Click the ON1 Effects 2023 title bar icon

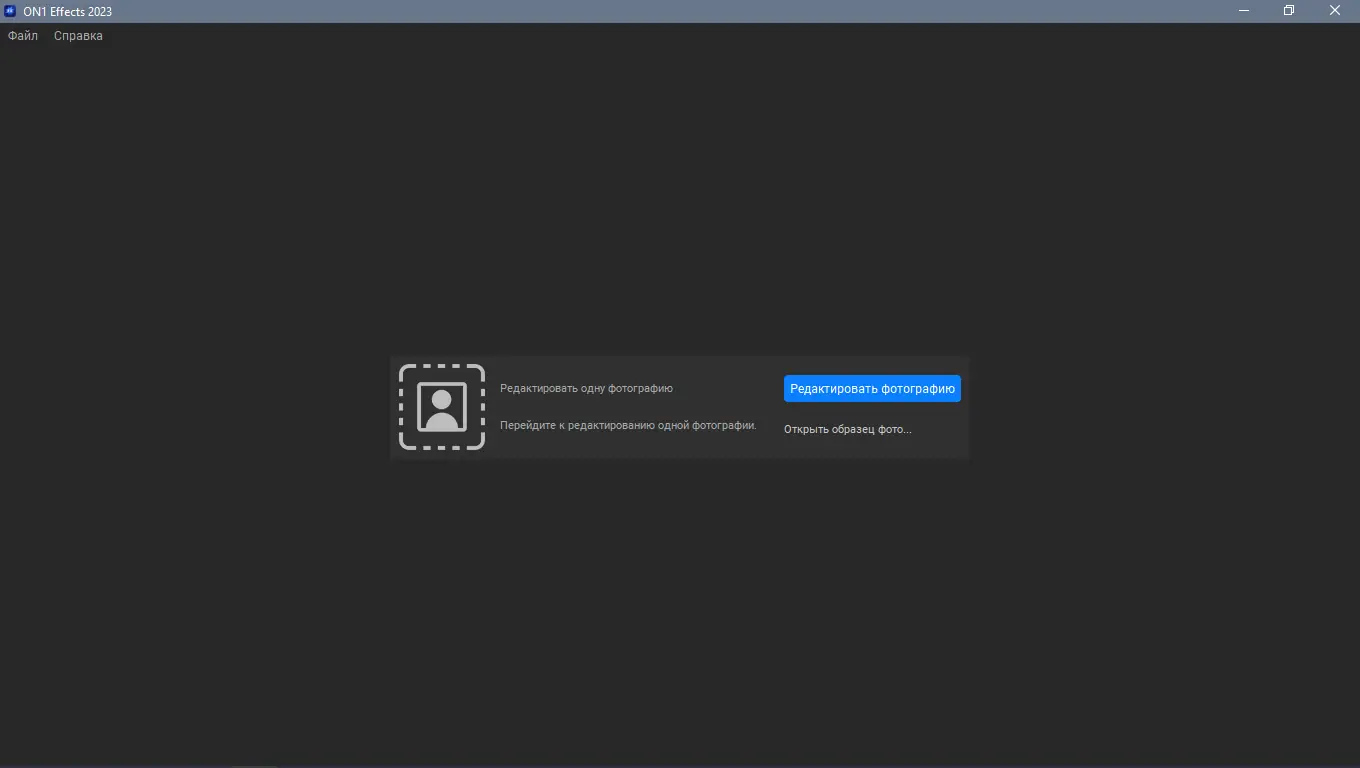[x=10, y=11]
